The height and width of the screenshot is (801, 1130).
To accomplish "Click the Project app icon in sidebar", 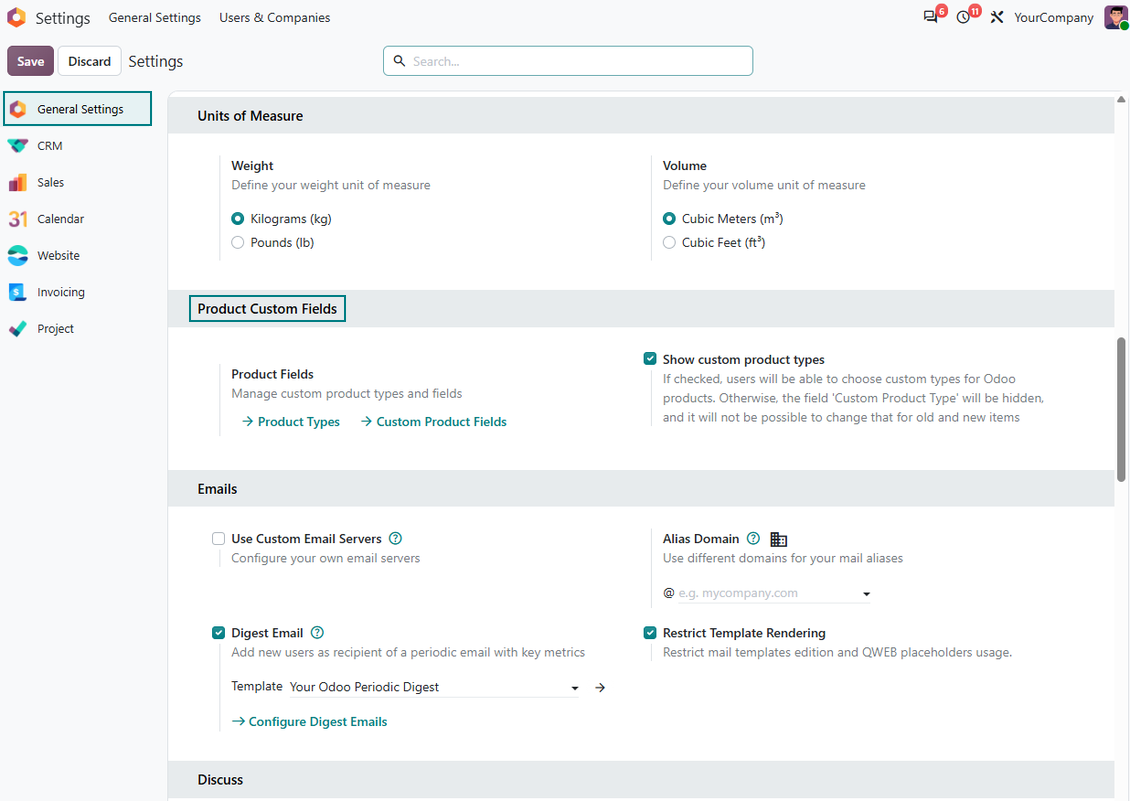I will click(x=18, y=329).
